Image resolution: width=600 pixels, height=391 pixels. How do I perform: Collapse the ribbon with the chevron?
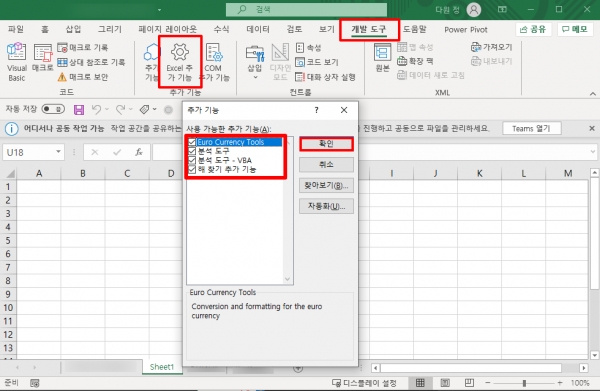coord(593,94)
